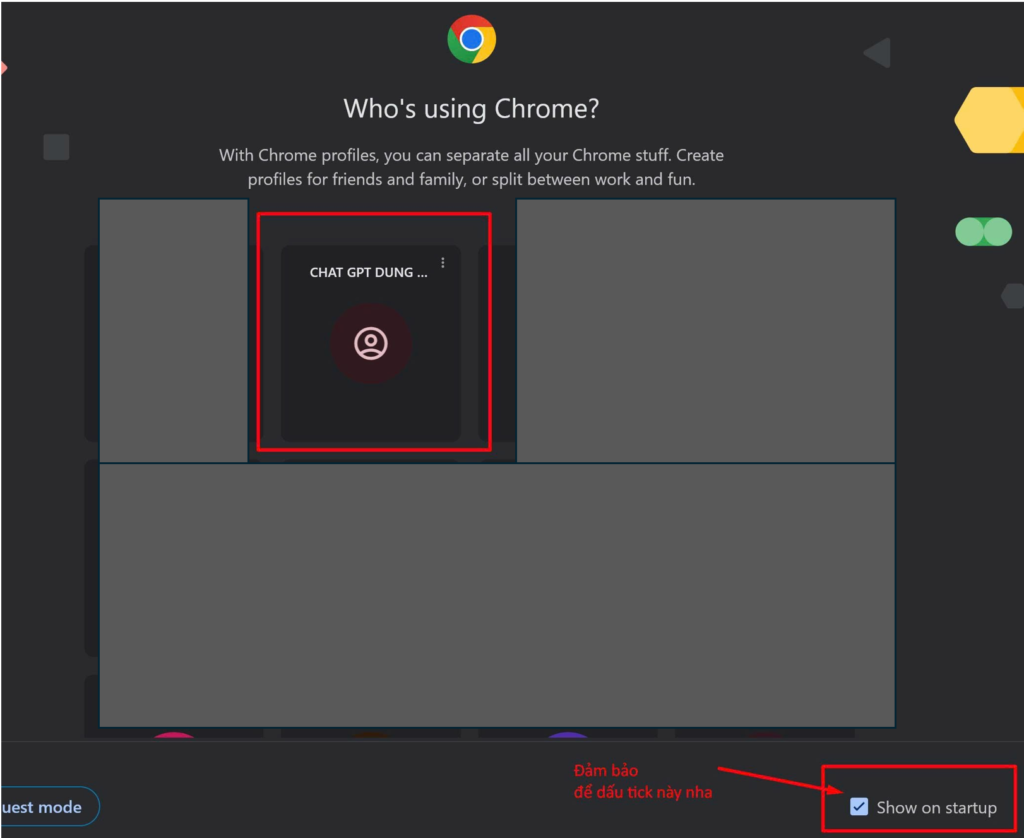Click the red Vietnamese annotation text
1024x838 pixels.
pos(642,782)
